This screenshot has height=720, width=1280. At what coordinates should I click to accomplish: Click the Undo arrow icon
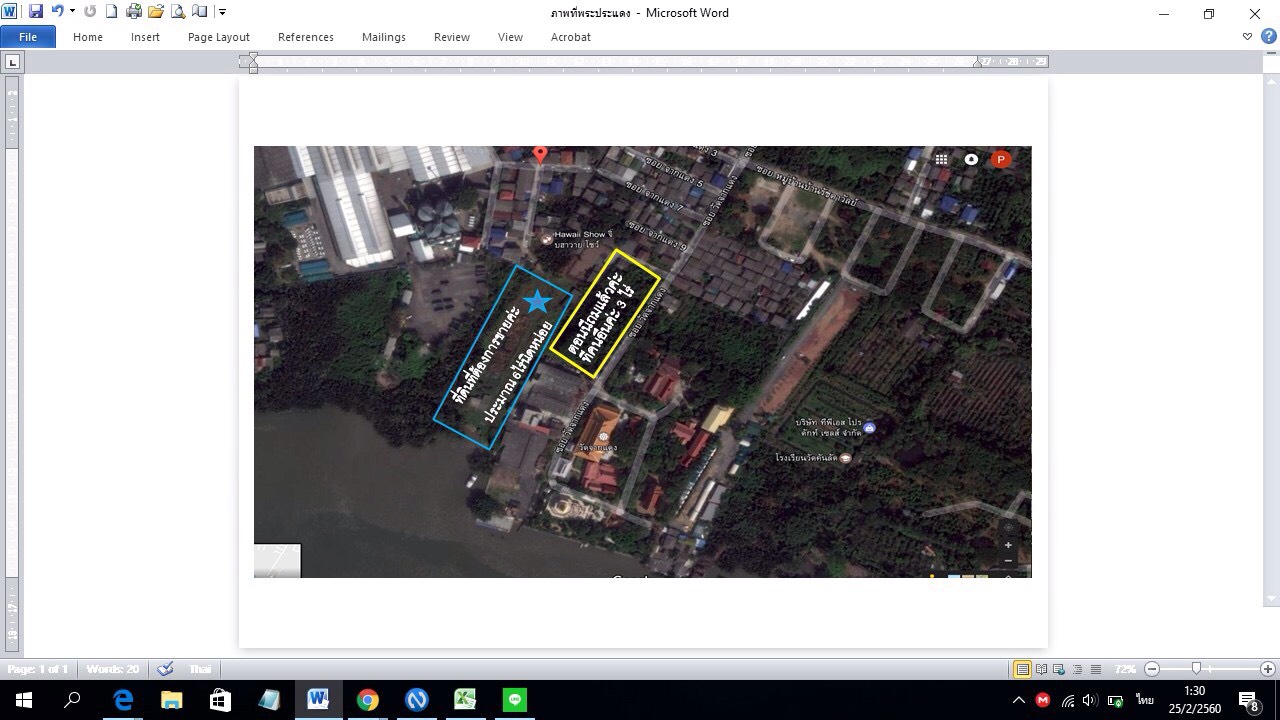(57, 12)
